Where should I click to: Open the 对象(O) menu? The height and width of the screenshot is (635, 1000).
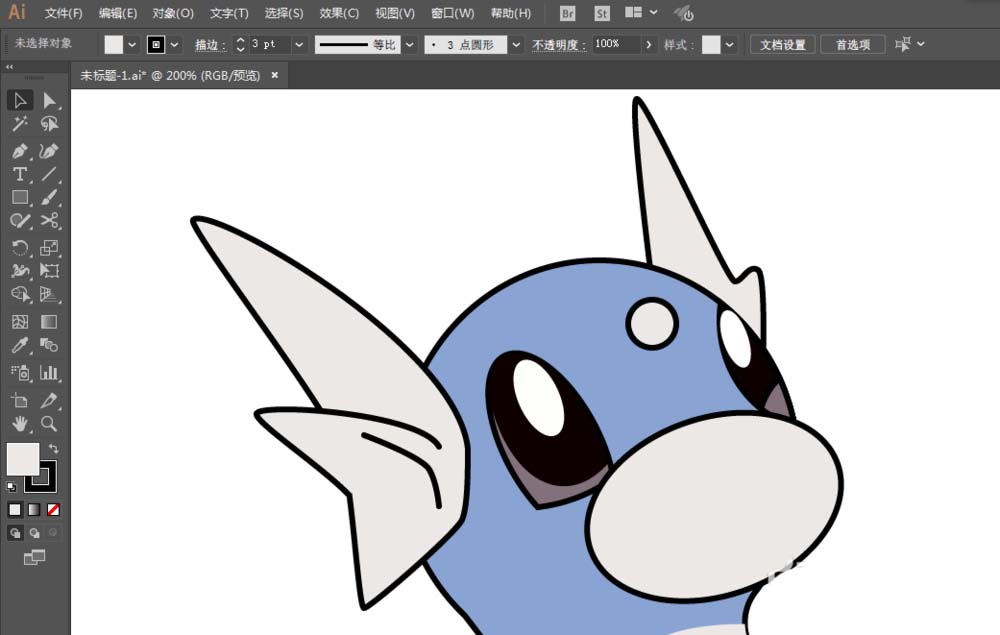click(173, 13)
